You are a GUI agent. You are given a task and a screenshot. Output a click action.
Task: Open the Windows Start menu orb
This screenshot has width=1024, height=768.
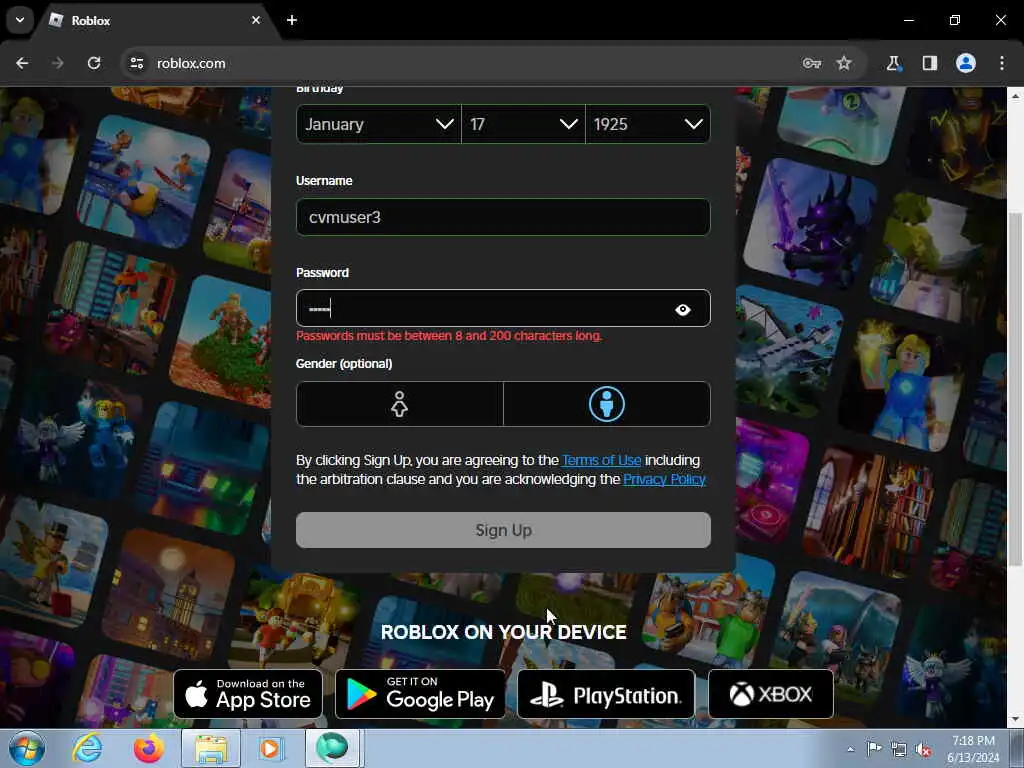[x=27, y=748]
